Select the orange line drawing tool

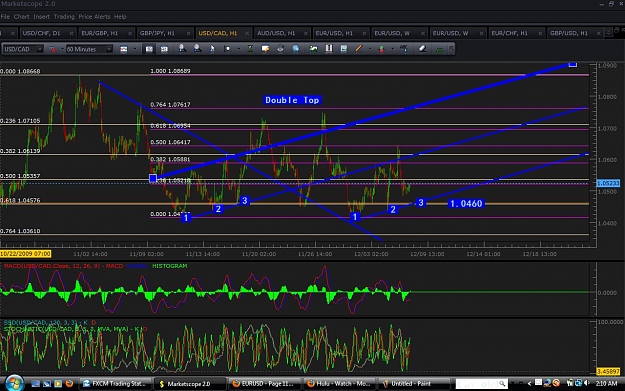pos(359,49)
